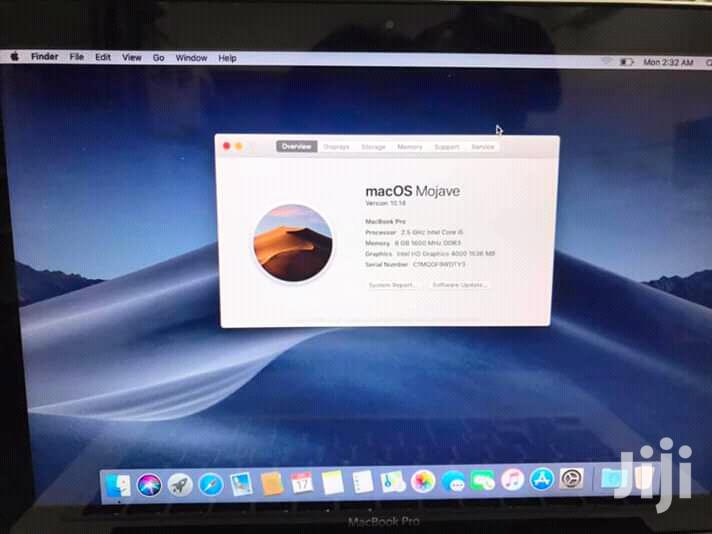Open Messages blue bubble icon

453,481
